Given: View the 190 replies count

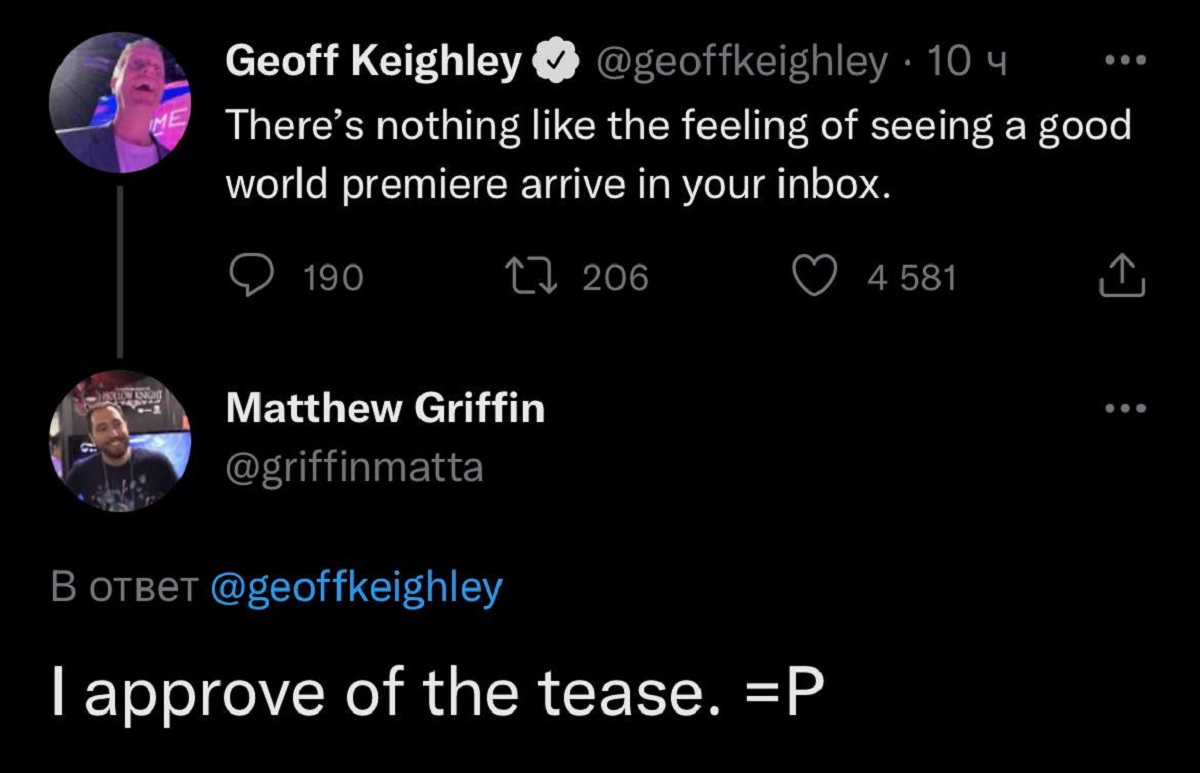Looking at the screenshot, I should pos(332,277).
